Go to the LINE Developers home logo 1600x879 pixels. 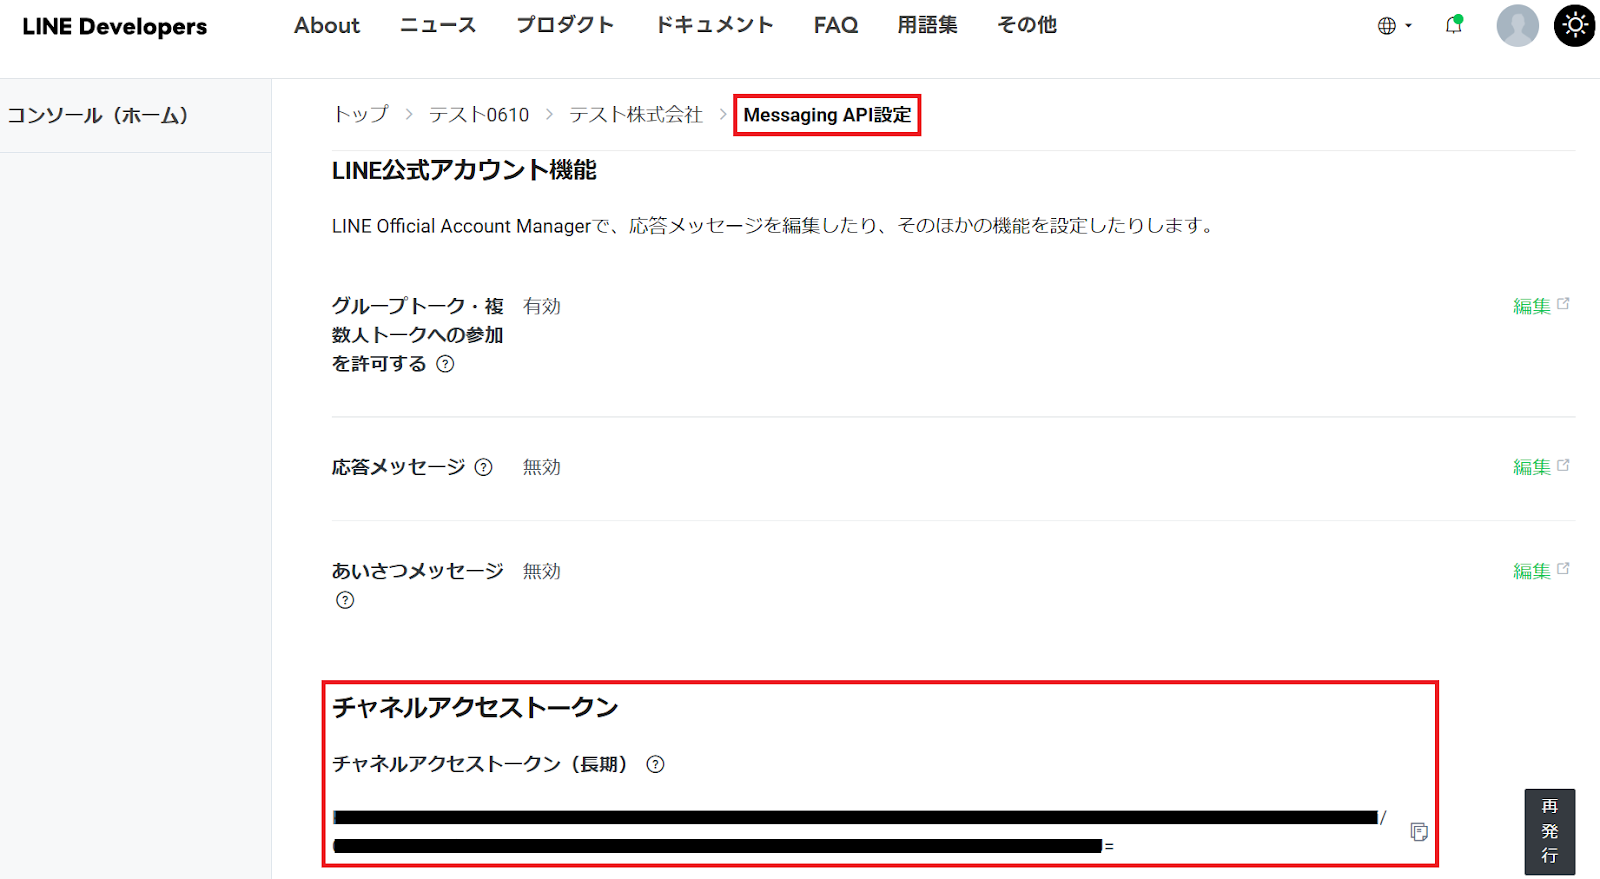click(115, 26)
